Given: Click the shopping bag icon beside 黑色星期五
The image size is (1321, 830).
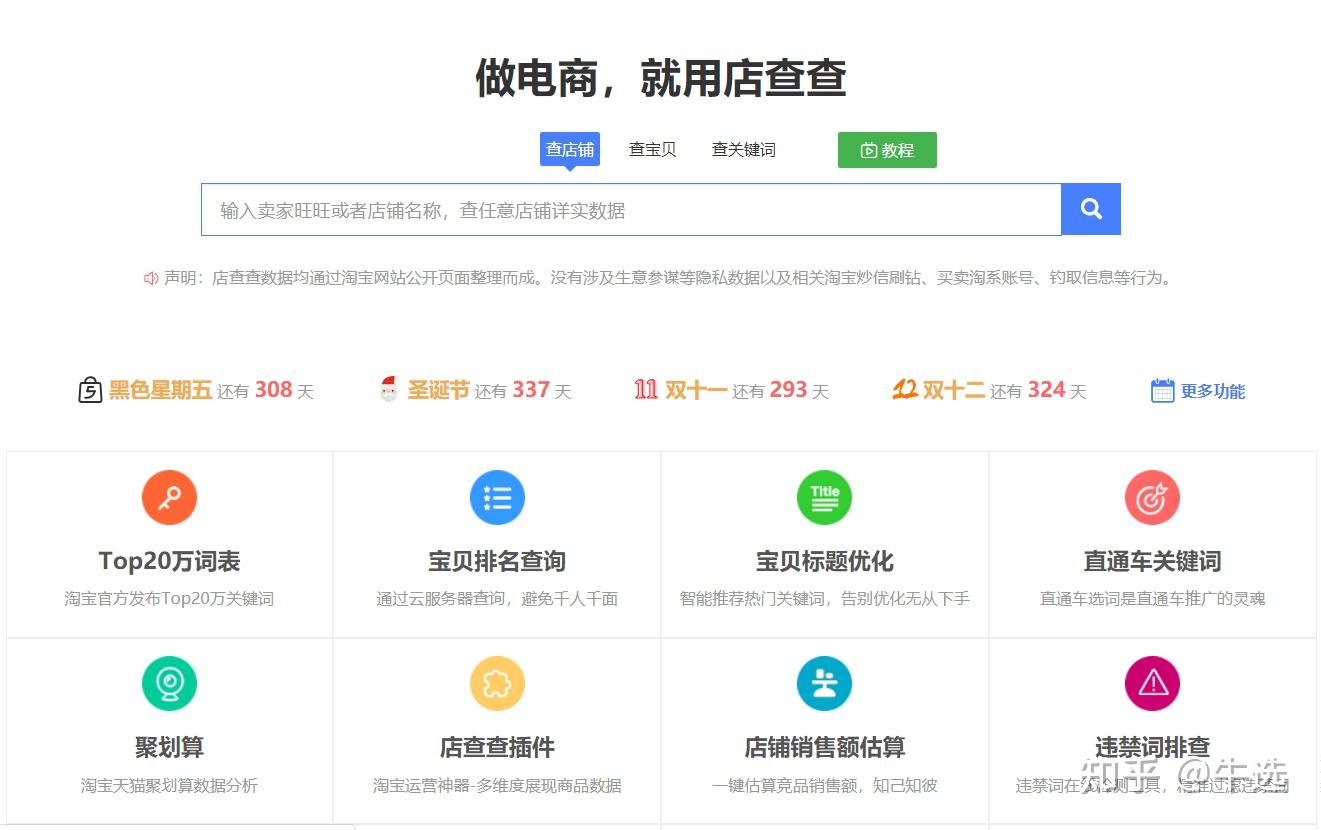Looking at the screenshot, I should (90, 390).
